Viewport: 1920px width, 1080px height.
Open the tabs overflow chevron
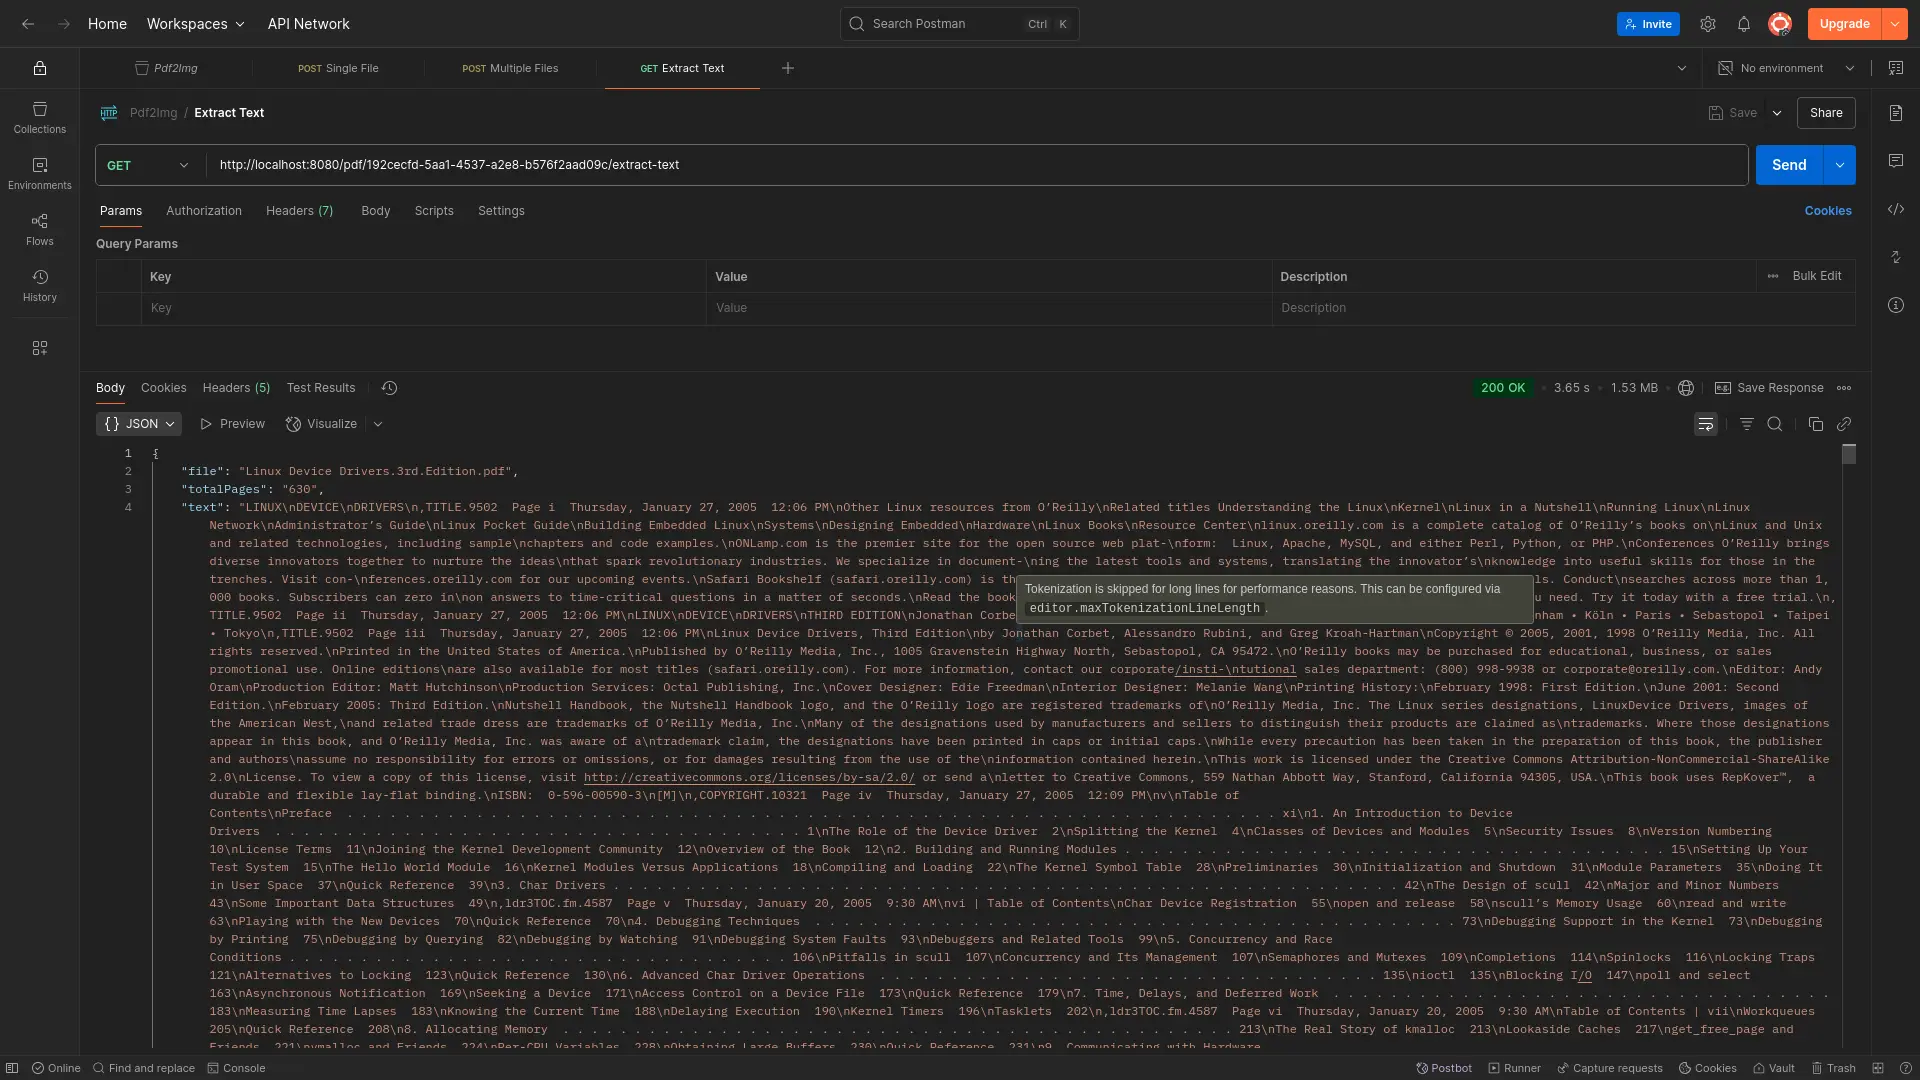click(1682, 68)
